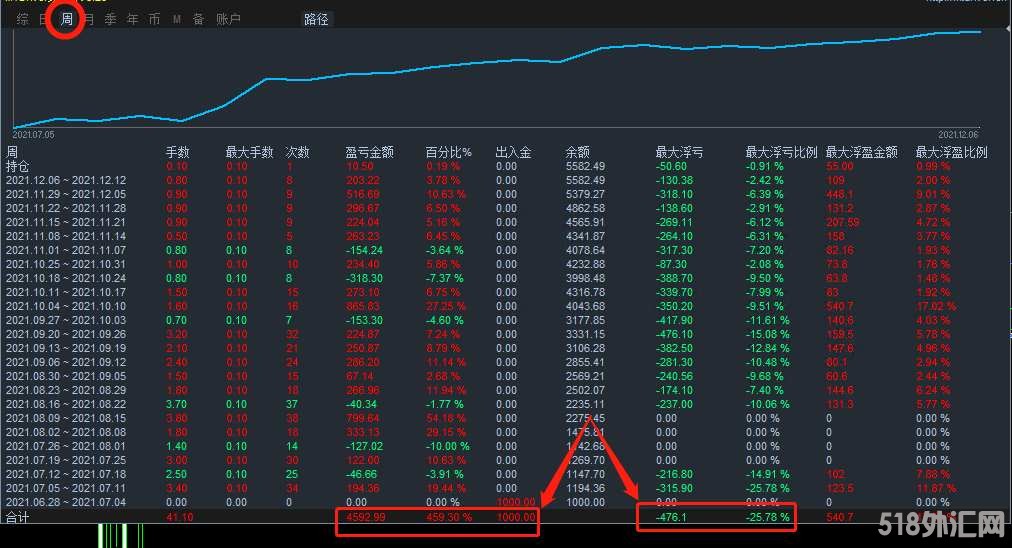Viewport: 1012px width, 548px height.
Task: Switch to the 日 daily tab
Action: point(43,19)
